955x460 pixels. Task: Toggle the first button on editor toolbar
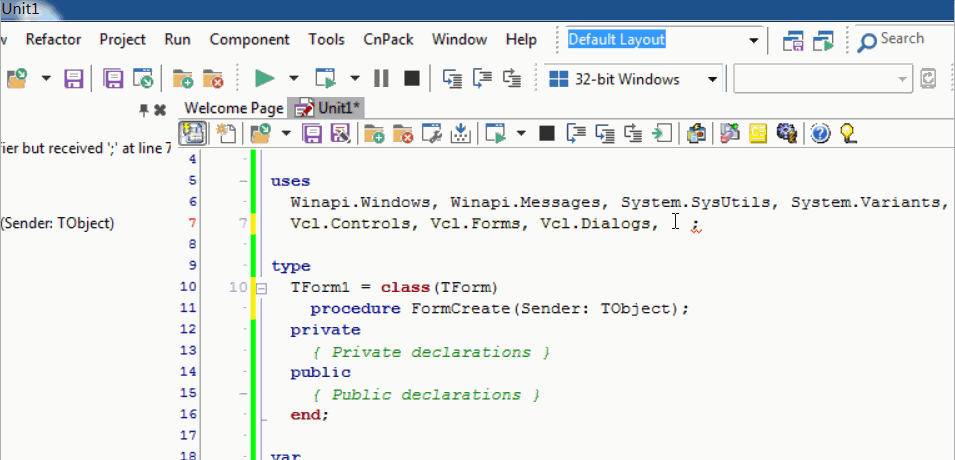pyautogui.click(x=193, y=133)
